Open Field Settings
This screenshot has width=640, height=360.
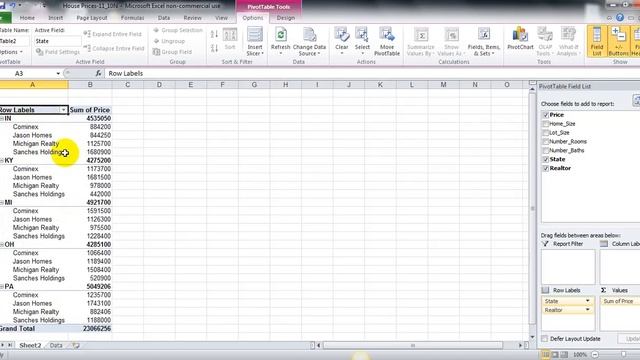58,52
